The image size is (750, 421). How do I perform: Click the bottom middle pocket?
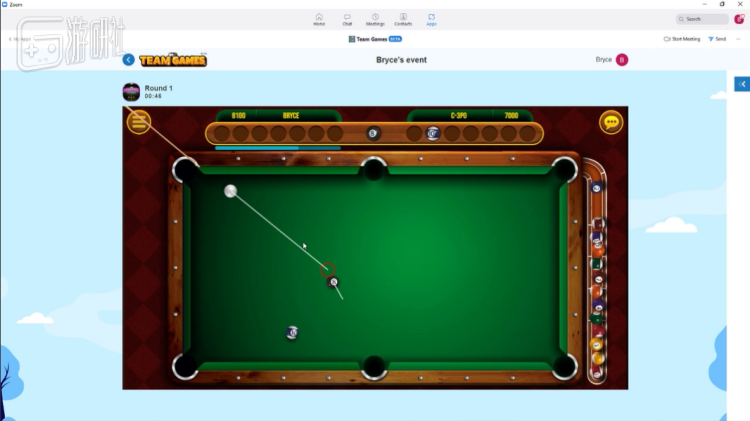pos(374,368)
